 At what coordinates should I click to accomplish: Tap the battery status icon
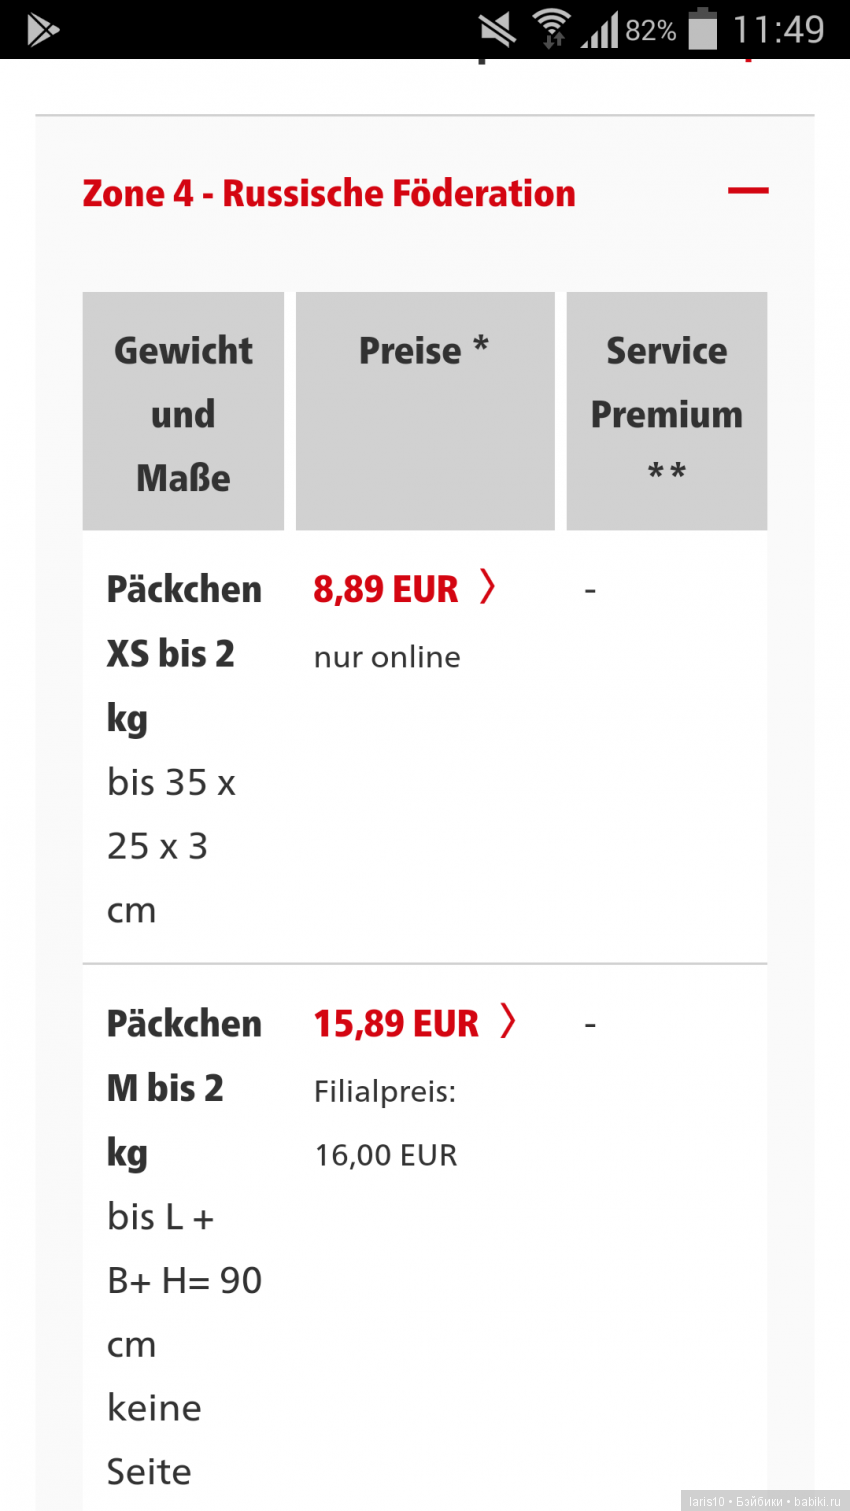703,29
